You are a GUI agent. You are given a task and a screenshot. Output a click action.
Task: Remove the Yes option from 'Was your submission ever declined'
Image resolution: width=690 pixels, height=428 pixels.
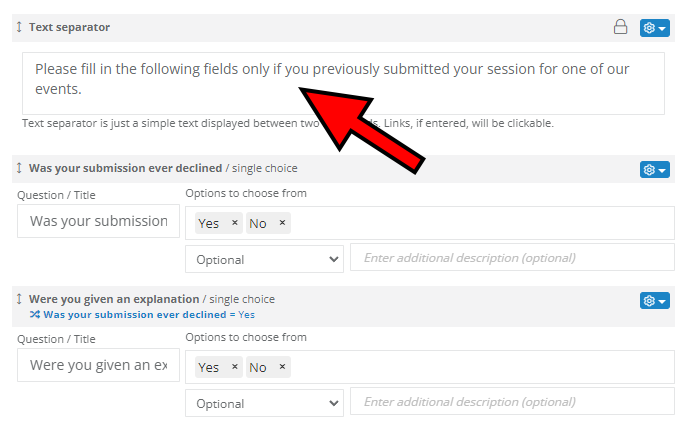coord(235,223)
